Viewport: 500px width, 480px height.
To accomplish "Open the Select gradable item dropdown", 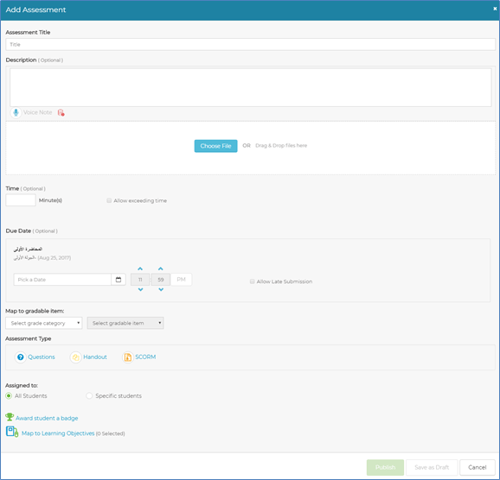I will point(125,323).
